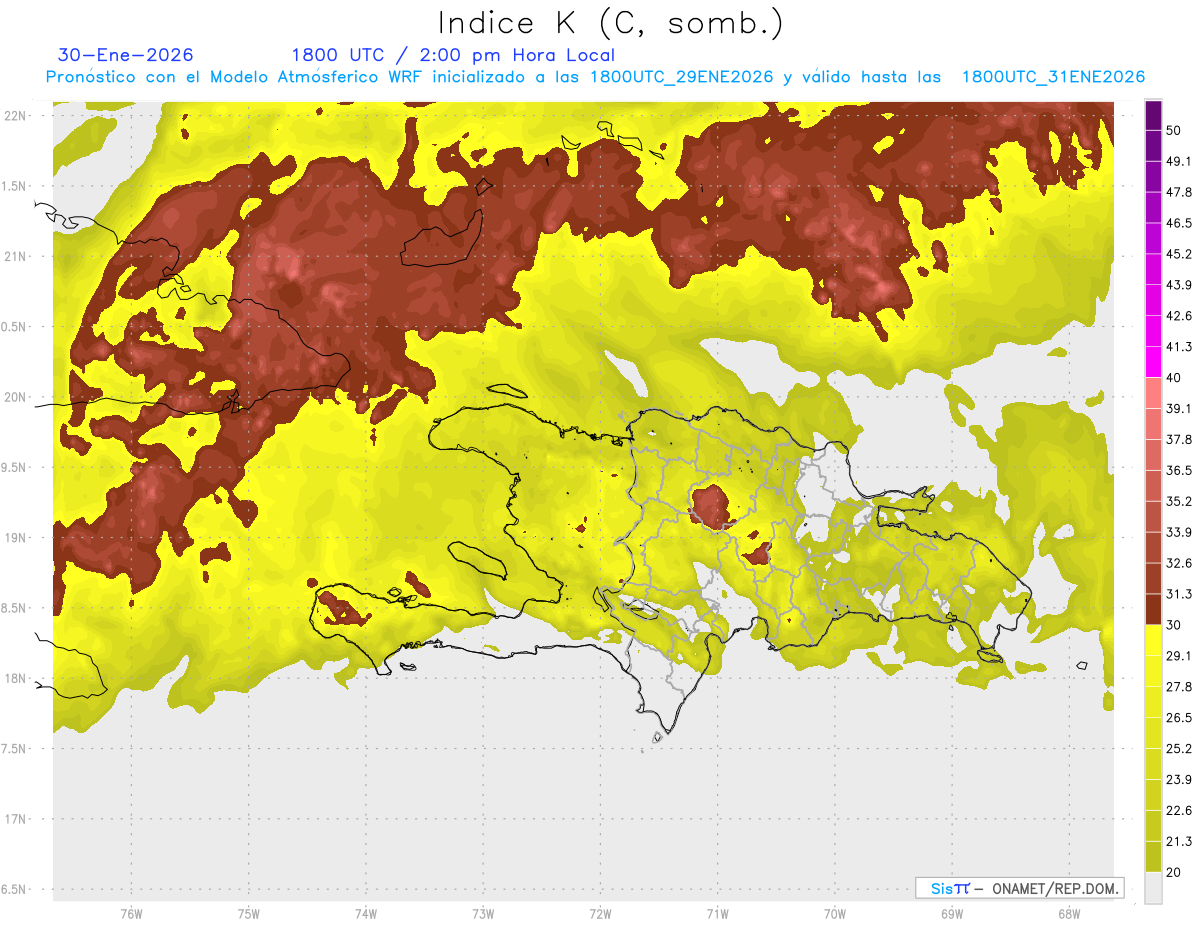The height and width of the screenshot is (927, 1200).
Task: Click the color bar value '29.1'
Action: 1179,655
